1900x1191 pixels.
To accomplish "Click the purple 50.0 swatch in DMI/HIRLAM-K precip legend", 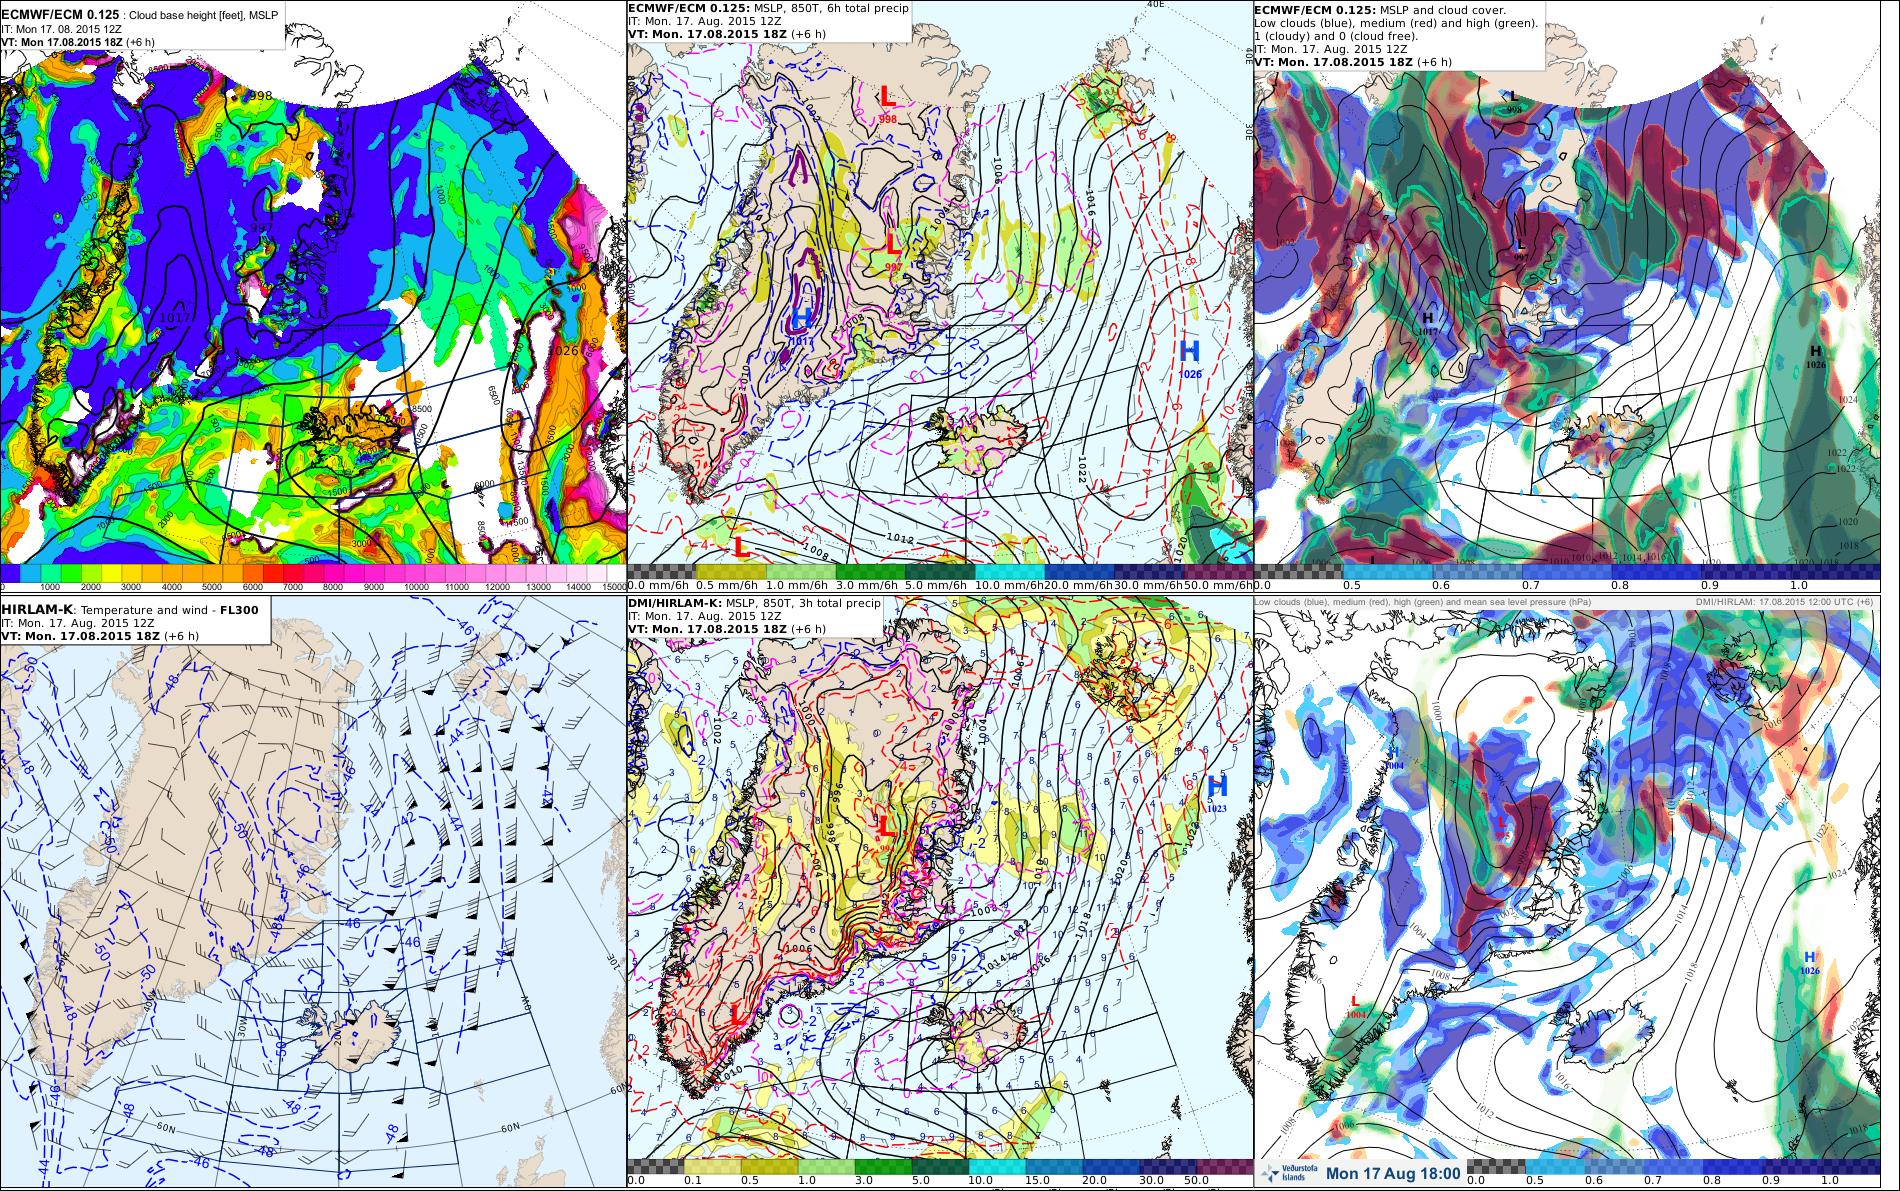I will [1225, 1166].
